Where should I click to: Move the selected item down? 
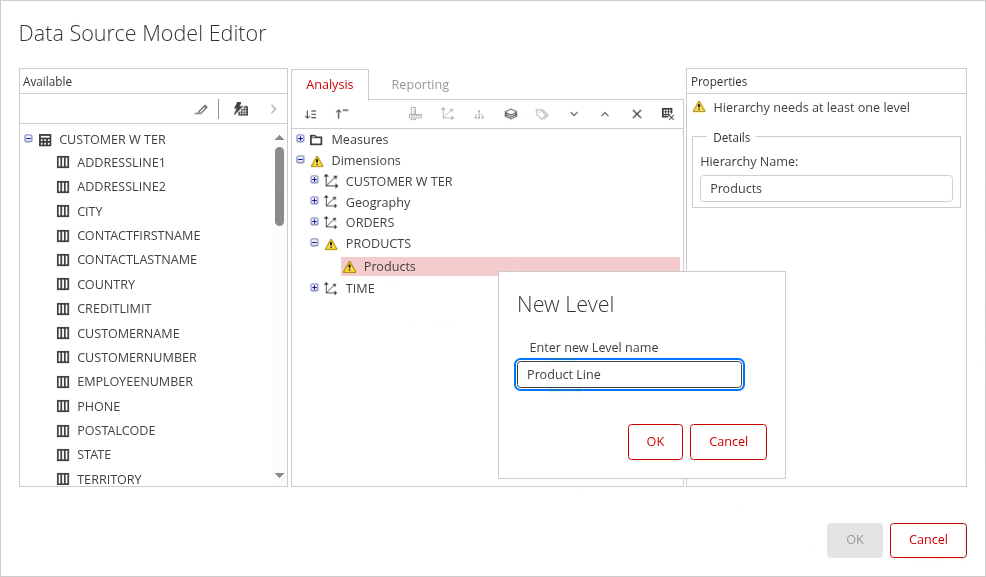point(574,114)
